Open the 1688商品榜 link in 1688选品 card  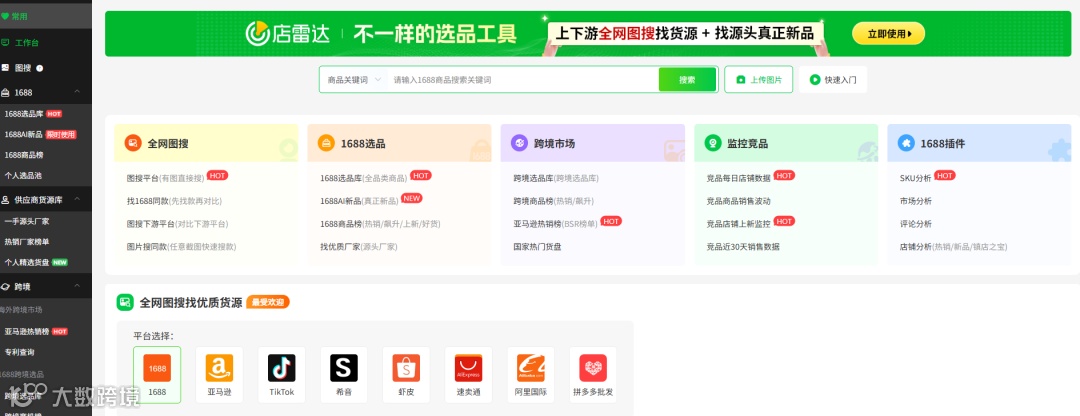[x=380, y=224]
